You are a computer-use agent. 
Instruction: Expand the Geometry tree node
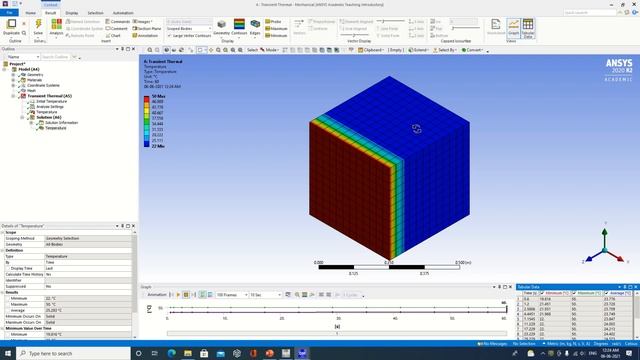tap(13, 75)
